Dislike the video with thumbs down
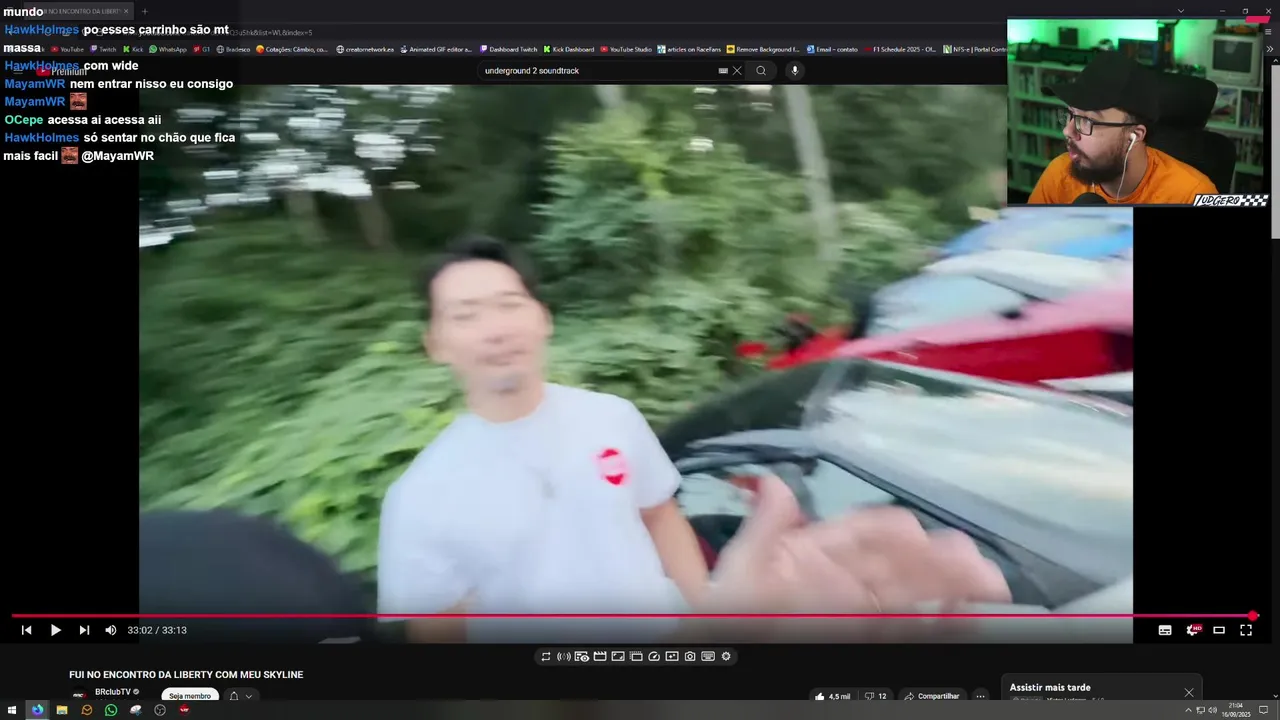 [x=875, y=696]
